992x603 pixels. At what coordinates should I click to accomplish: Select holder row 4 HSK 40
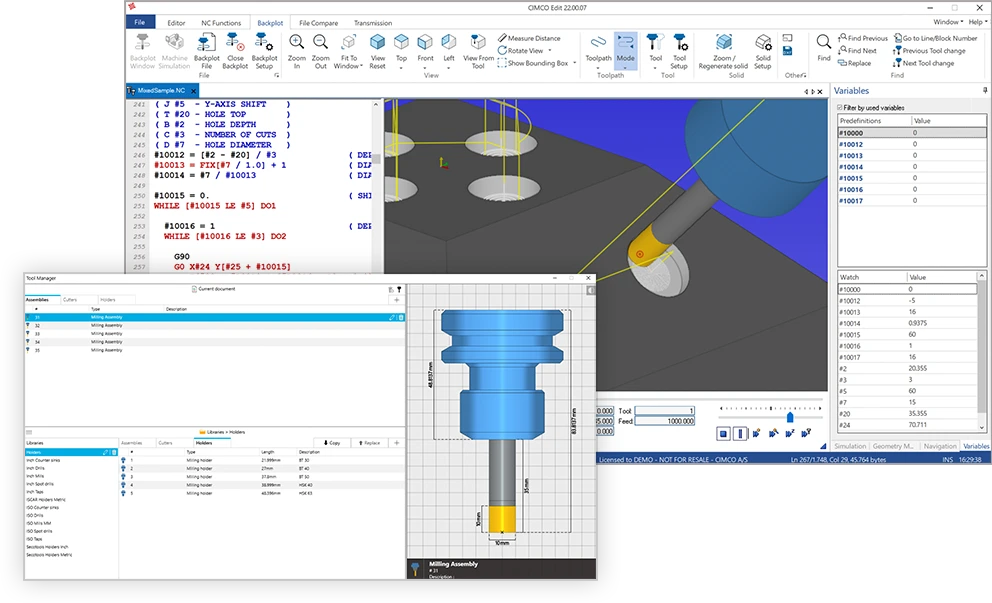[262, 485]
